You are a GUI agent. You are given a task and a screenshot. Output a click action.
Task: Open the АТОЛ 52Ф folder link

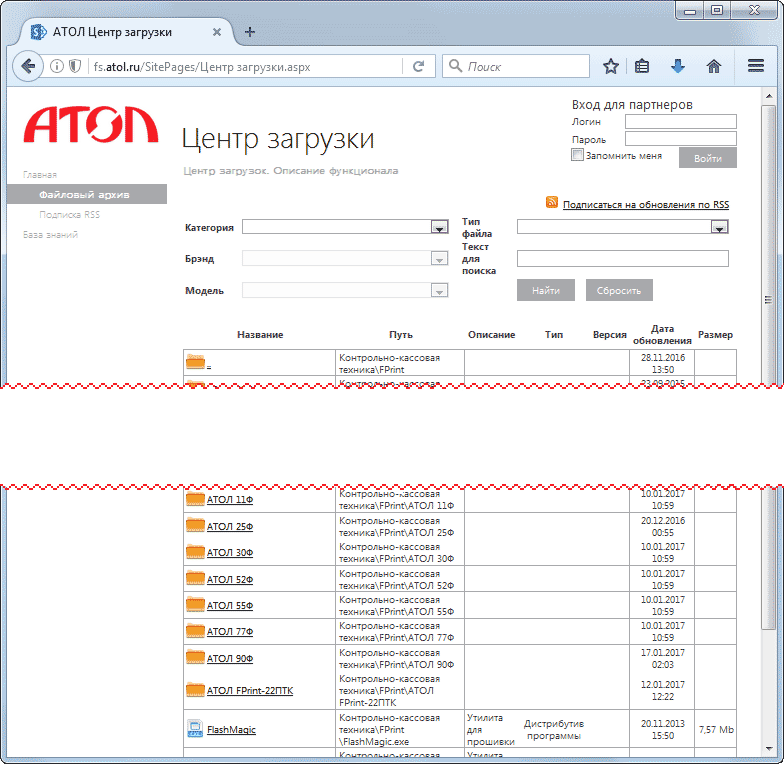230,580
